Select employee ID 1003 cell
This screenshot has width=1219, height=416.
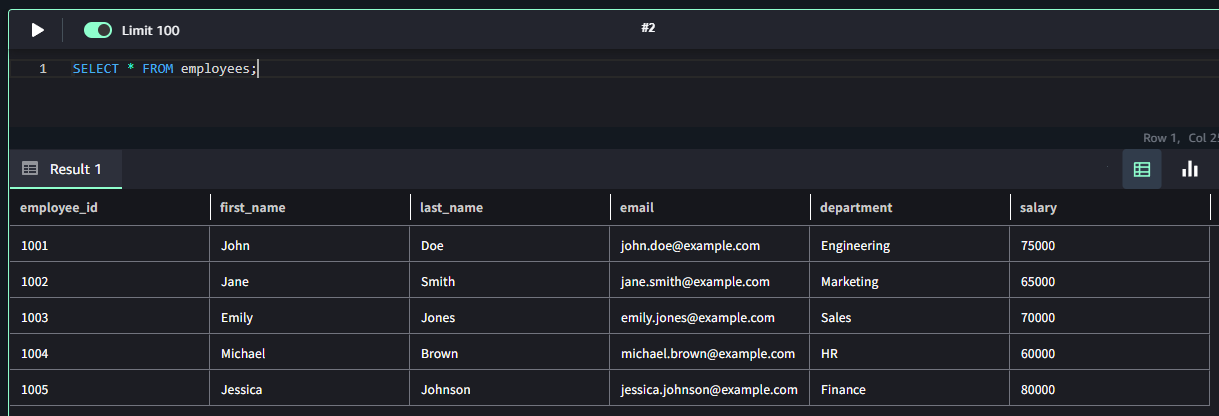[35, 317]
